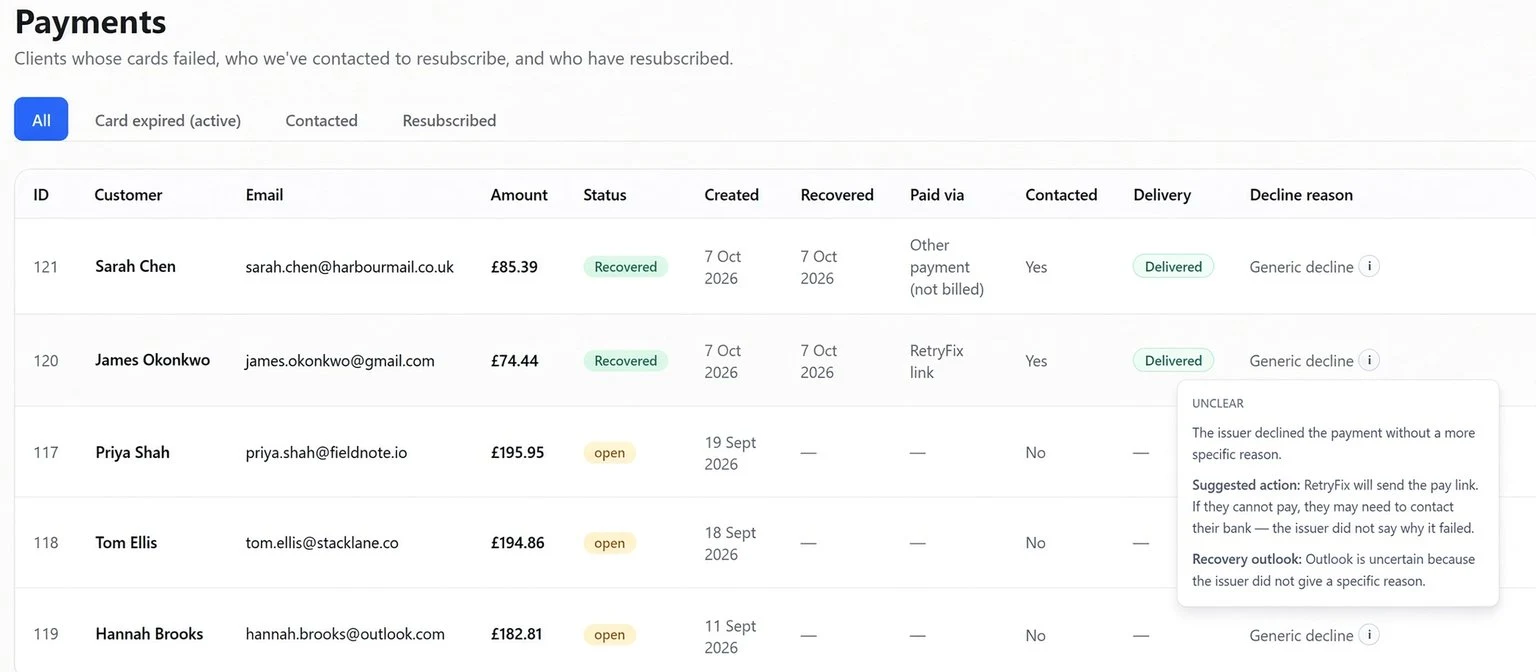Select customer name James Okonkwo

[153, 360]
